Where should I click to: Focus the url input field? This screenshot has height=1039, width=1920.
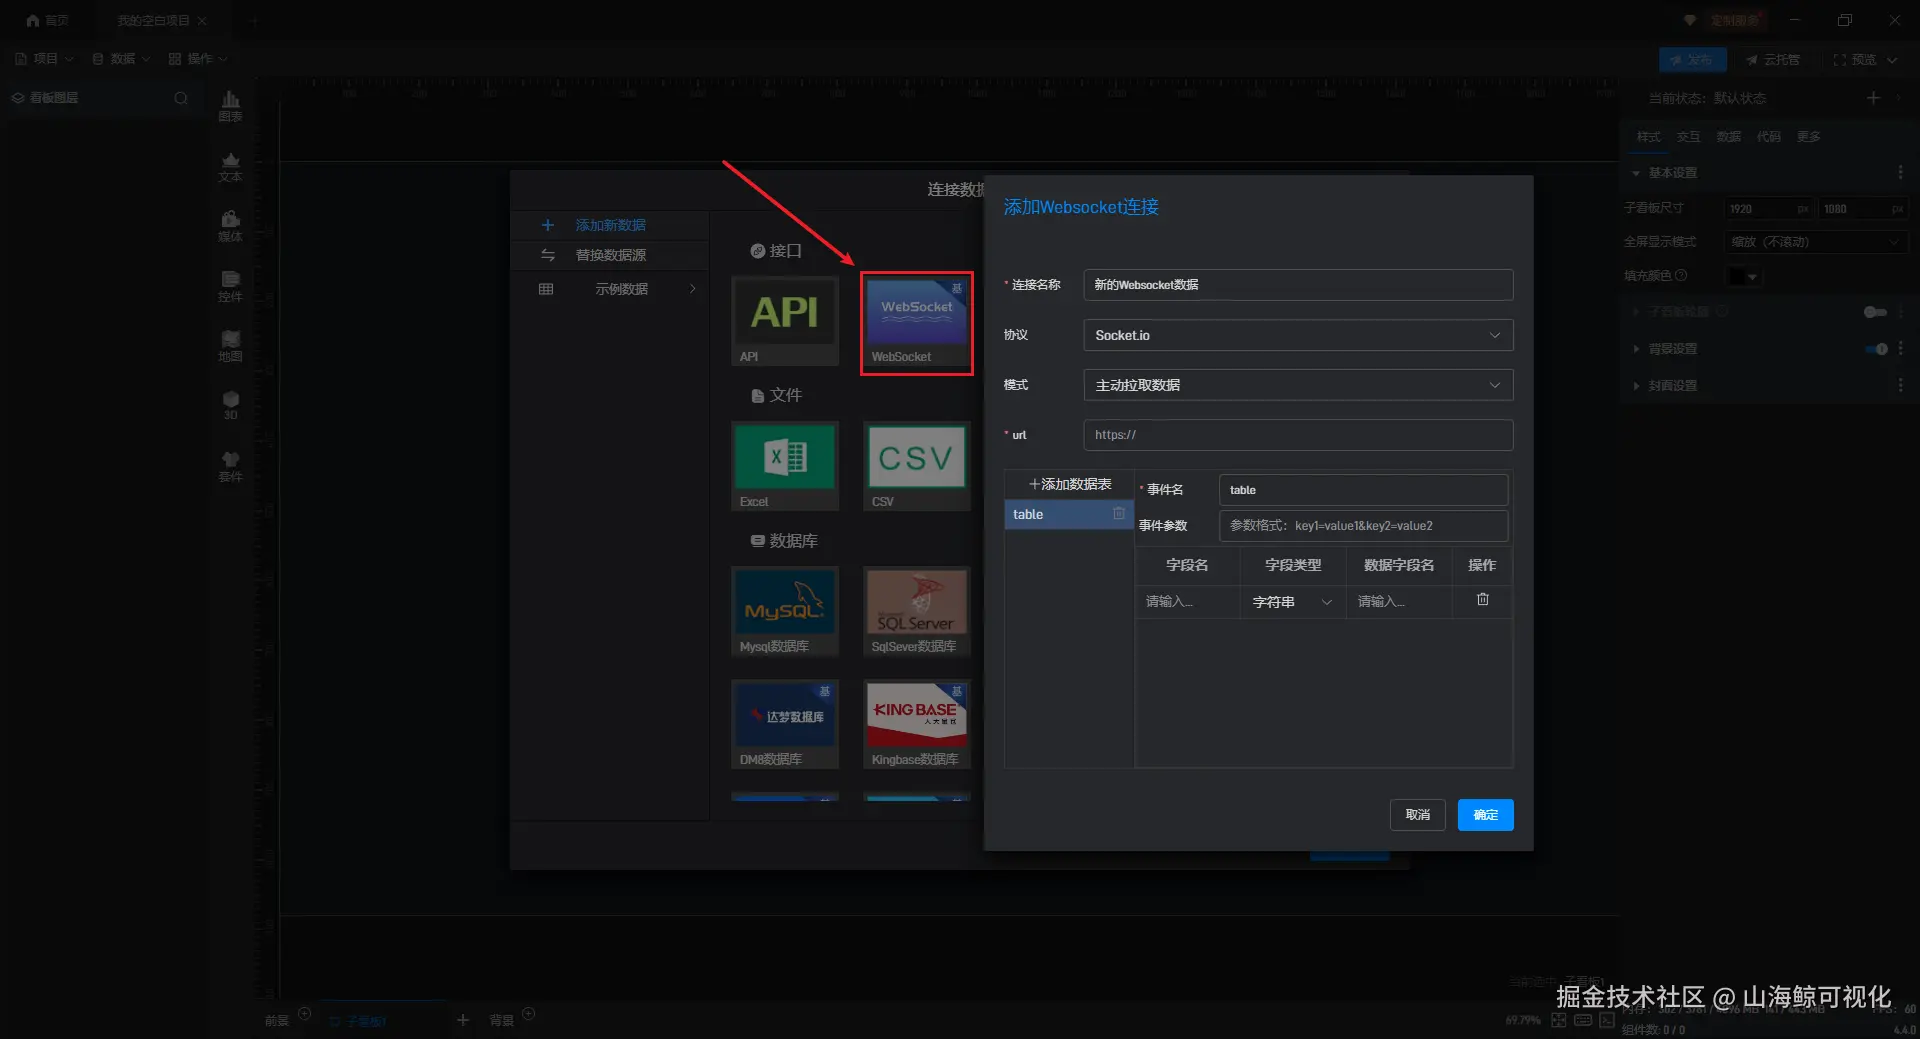1298,435
